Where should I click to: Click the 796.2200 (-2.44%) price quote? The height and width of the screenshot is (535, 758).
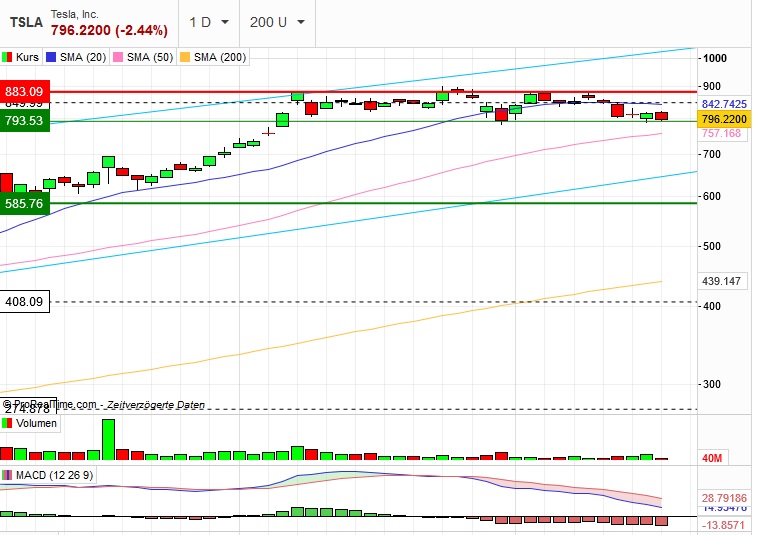coord(109,30)
